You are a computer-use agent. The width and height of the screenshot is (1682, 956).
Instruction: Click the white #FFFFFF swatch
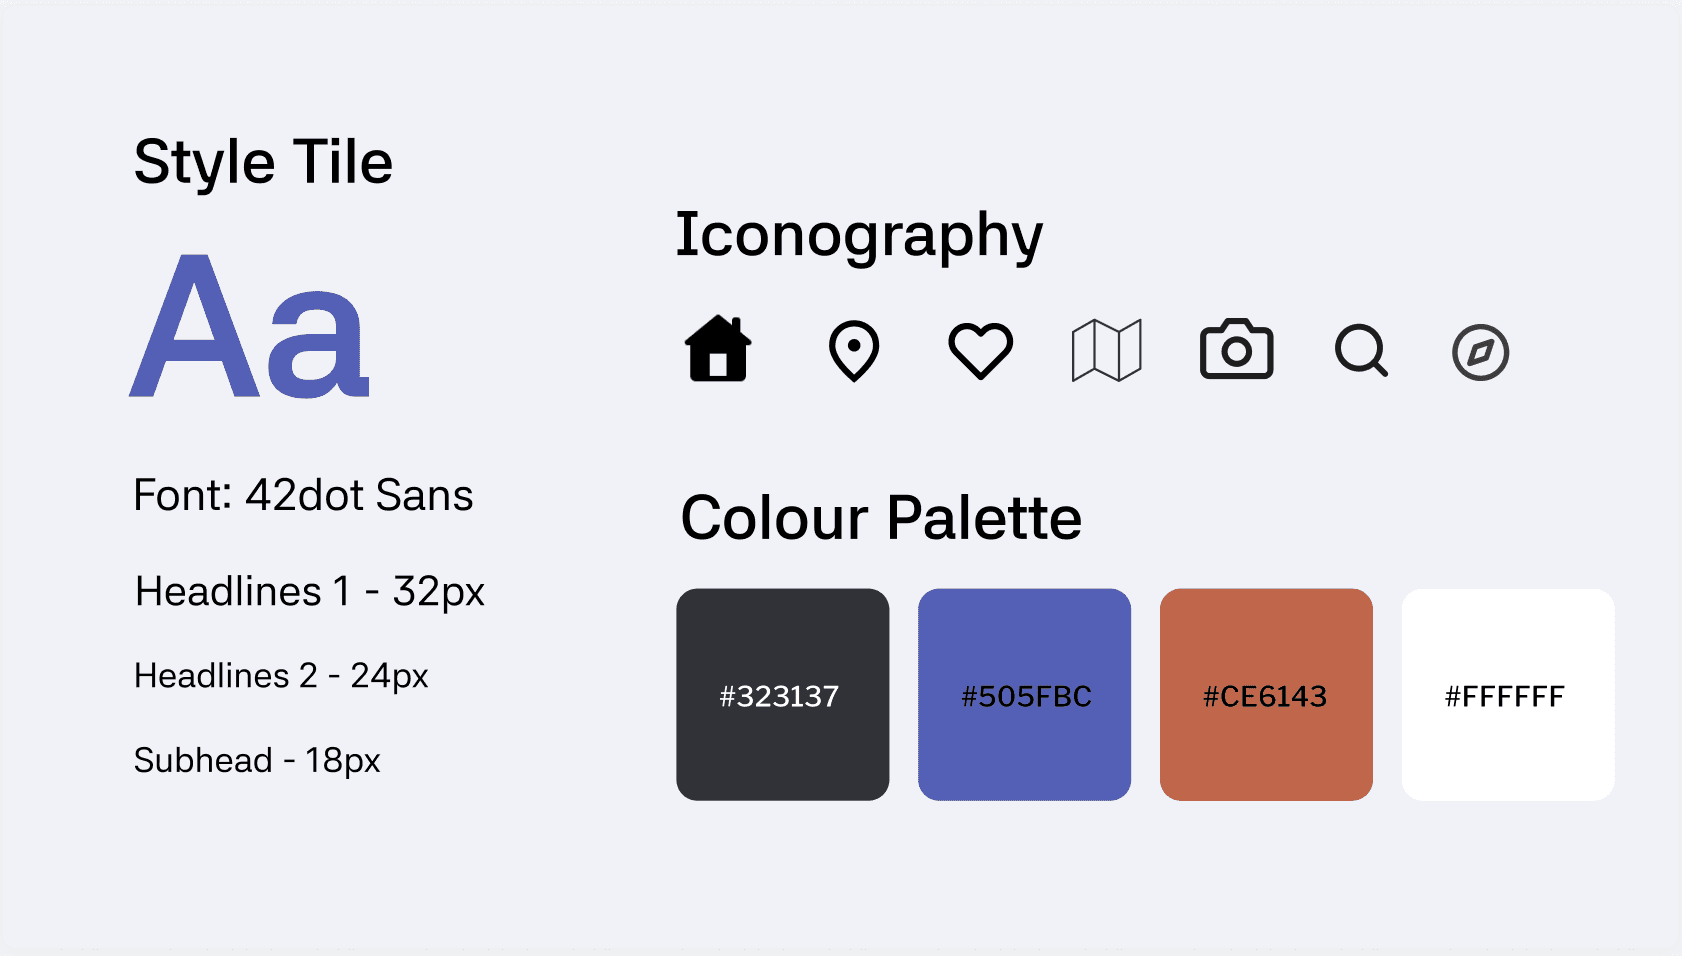click(1508, 695)
